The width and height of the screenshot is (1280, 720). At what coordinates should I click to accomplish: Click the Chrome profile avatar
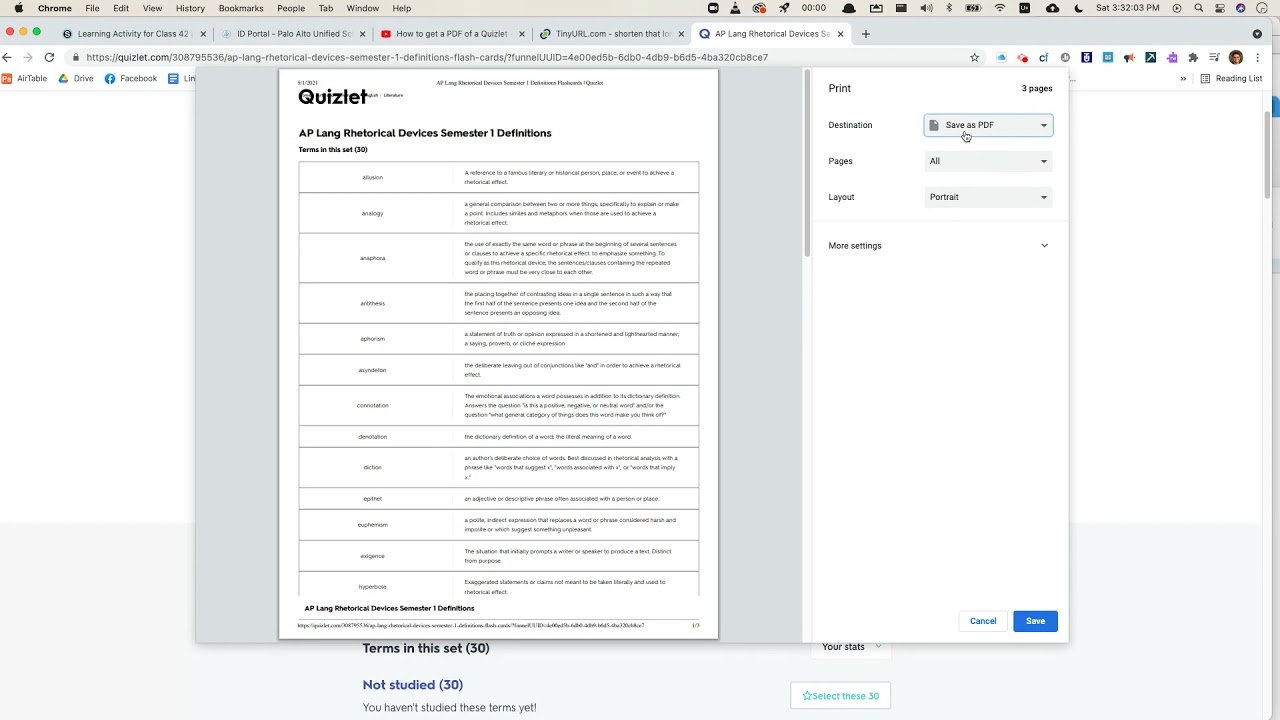pos(1236,58)
